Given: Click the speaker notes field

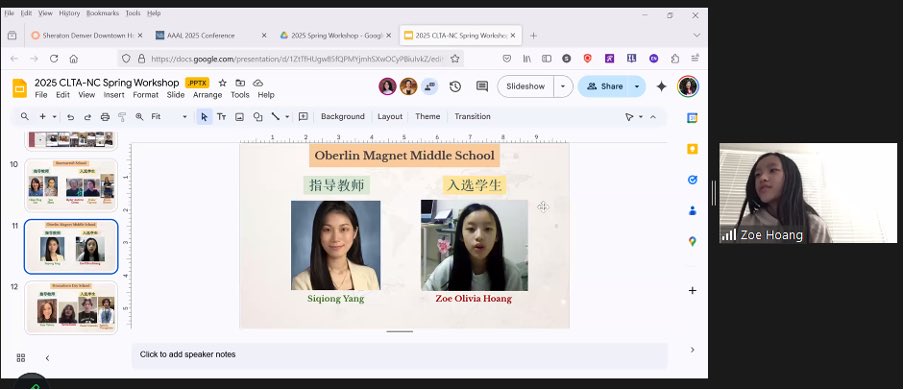Looking at the screenshot, I should point(400,355).
